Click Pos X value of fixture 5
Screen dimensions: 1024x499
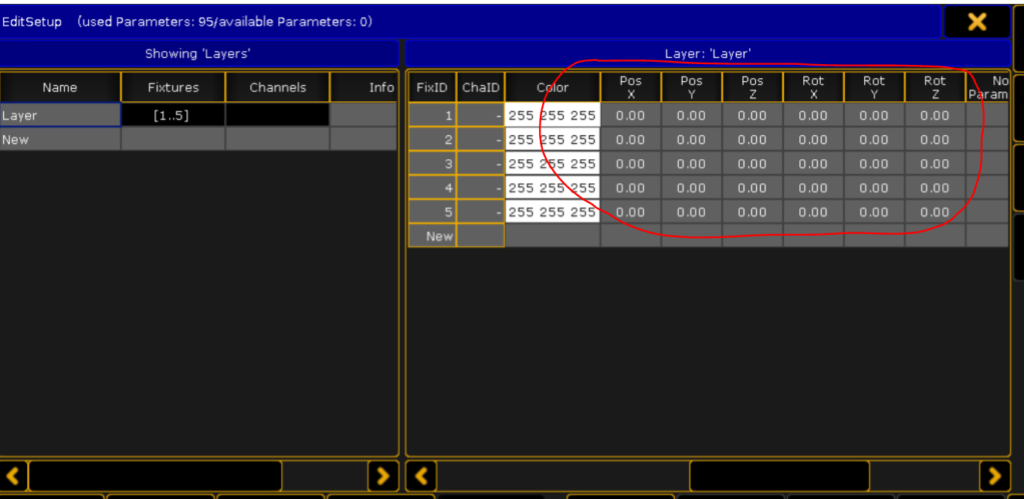coord(631,212)
